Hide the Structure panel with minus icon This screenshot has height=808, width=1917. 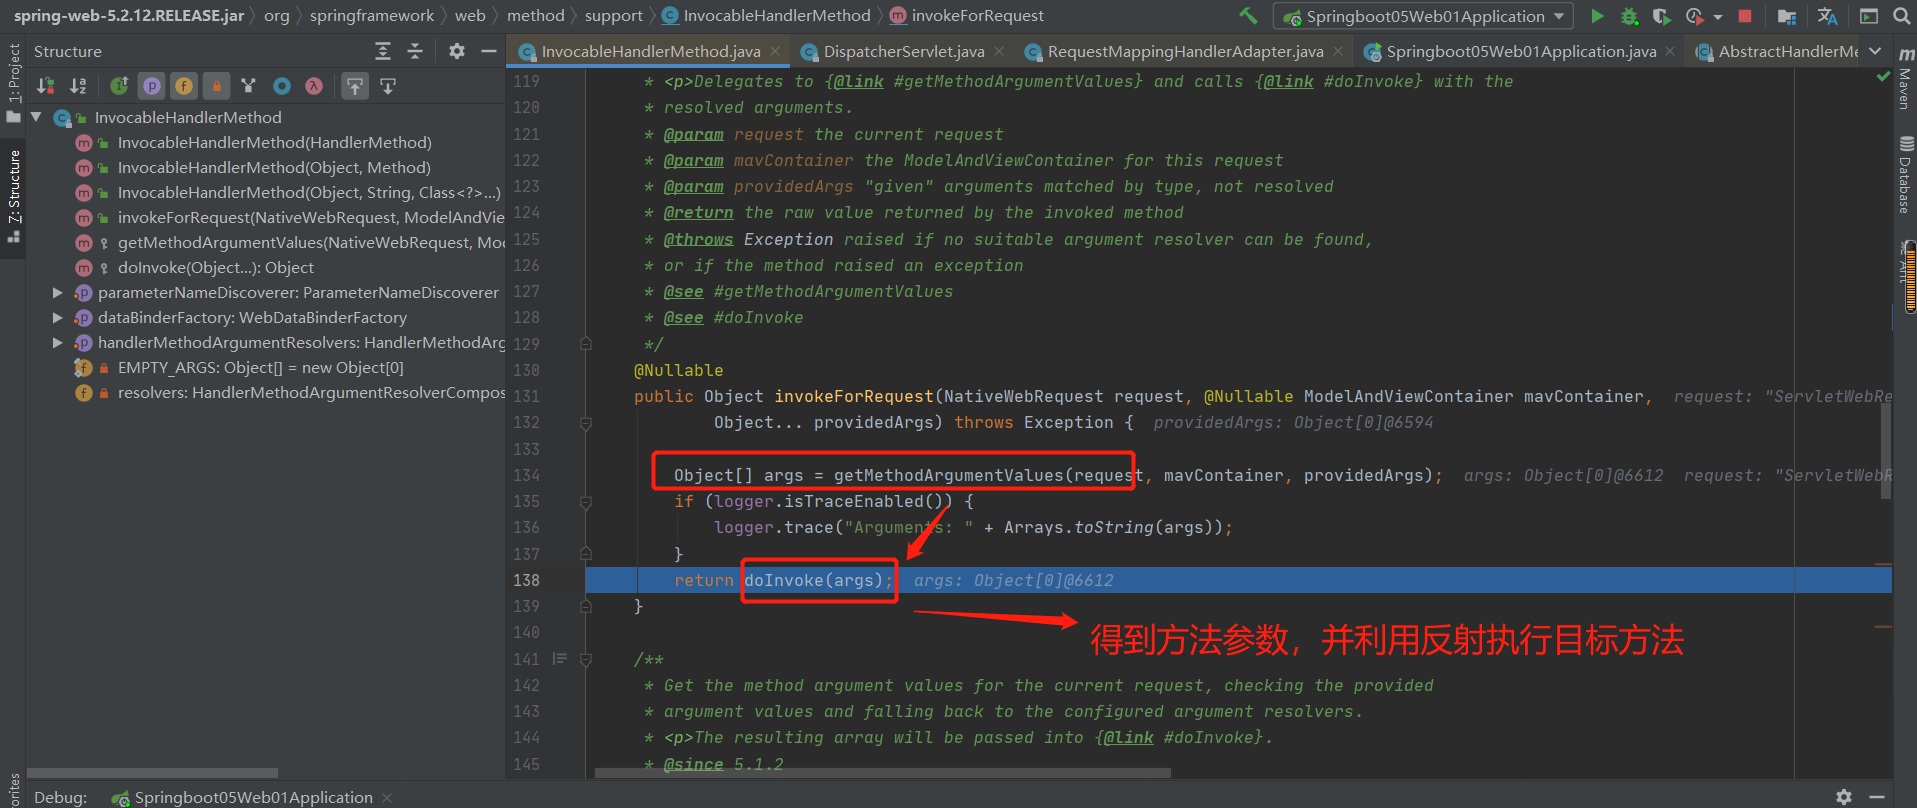pyautogui.click(x=489, y=51)
